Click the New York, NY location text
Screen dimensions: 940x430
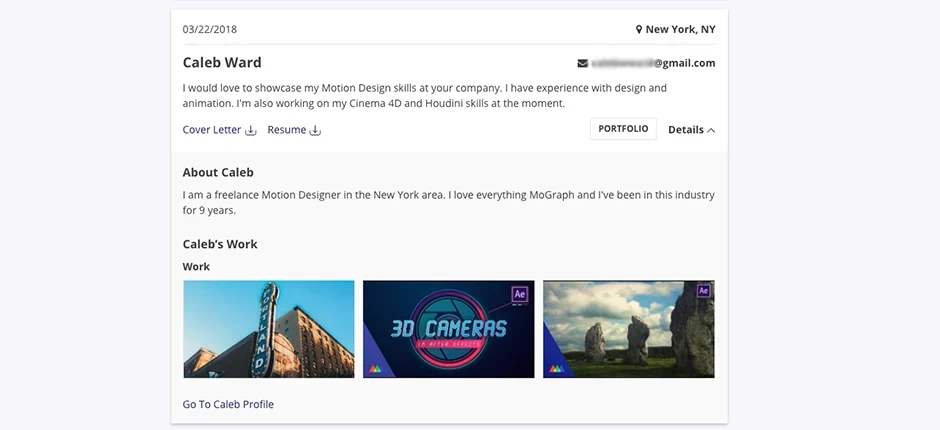point(680,29)
